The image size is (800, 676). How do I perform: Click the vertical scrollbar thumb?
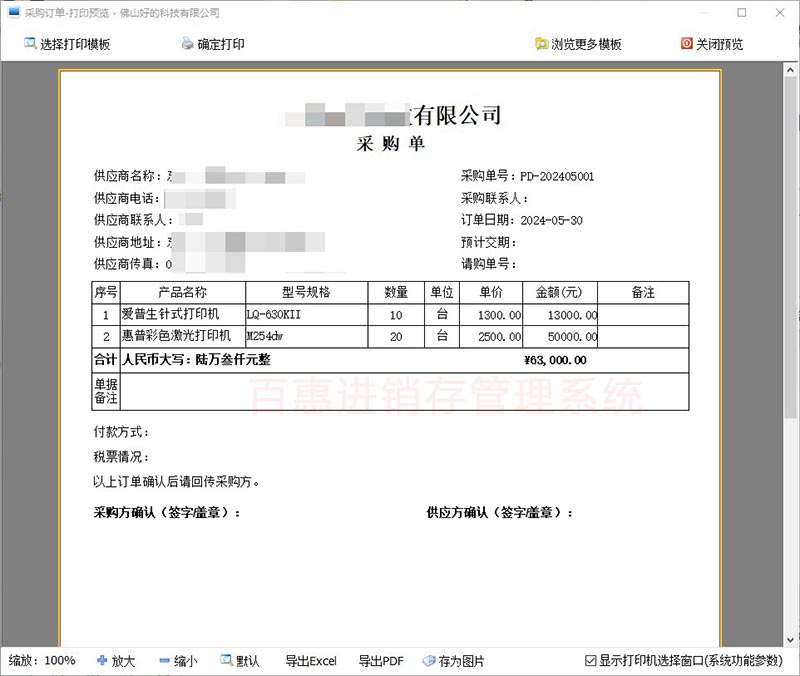(x=791, y=250)
